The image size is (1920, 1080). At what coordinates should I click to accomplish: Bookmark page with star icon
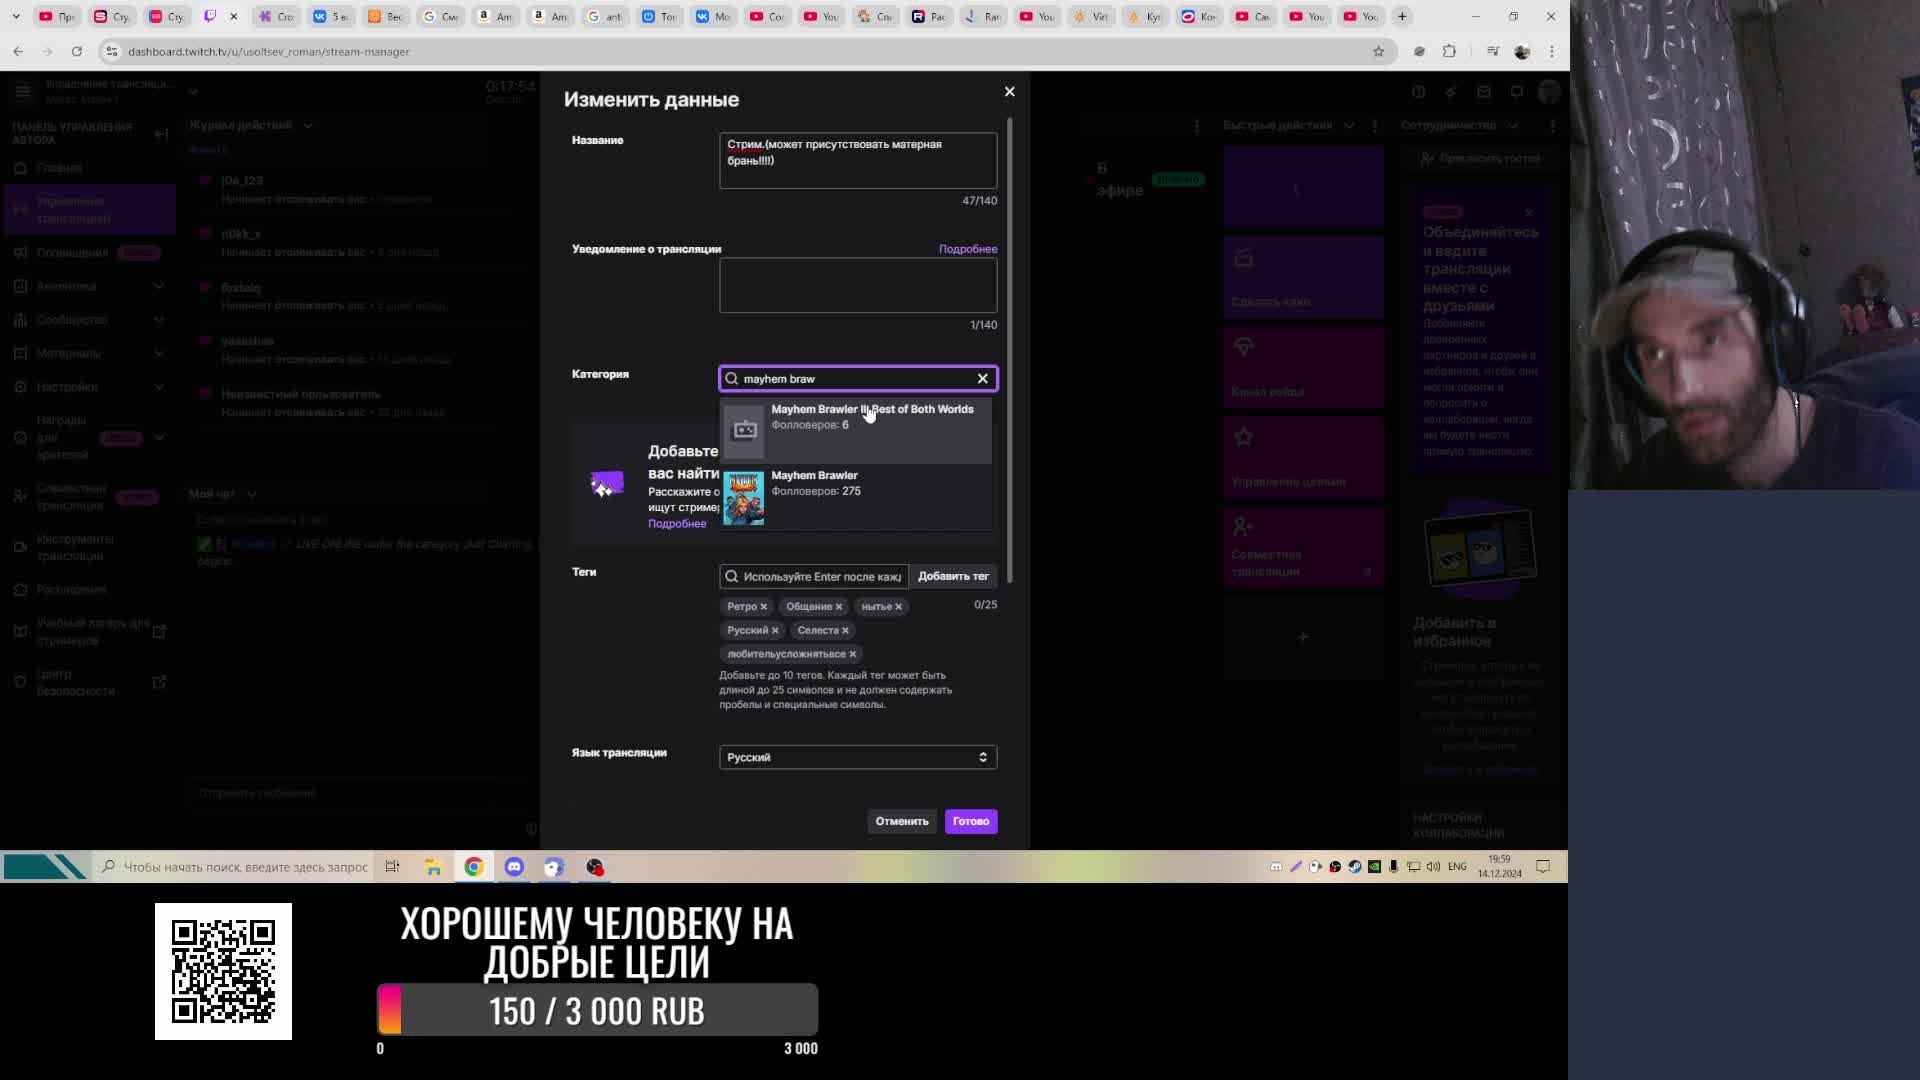coord(1378,51)
